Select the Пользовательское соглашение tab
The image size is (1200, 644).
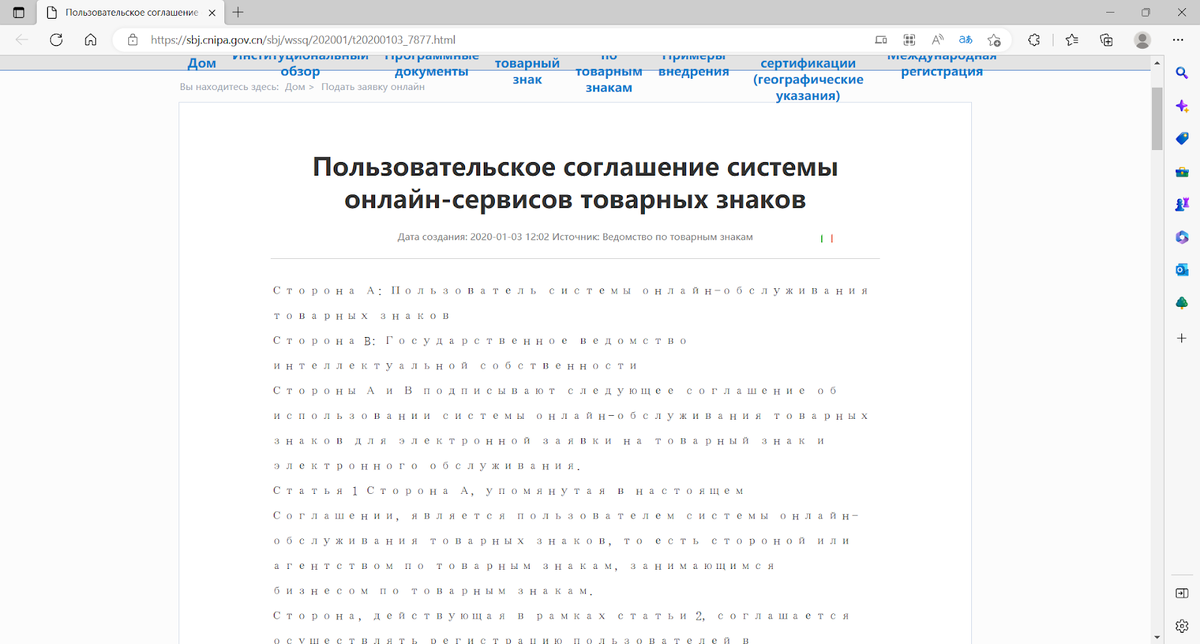tap(130, 12)
